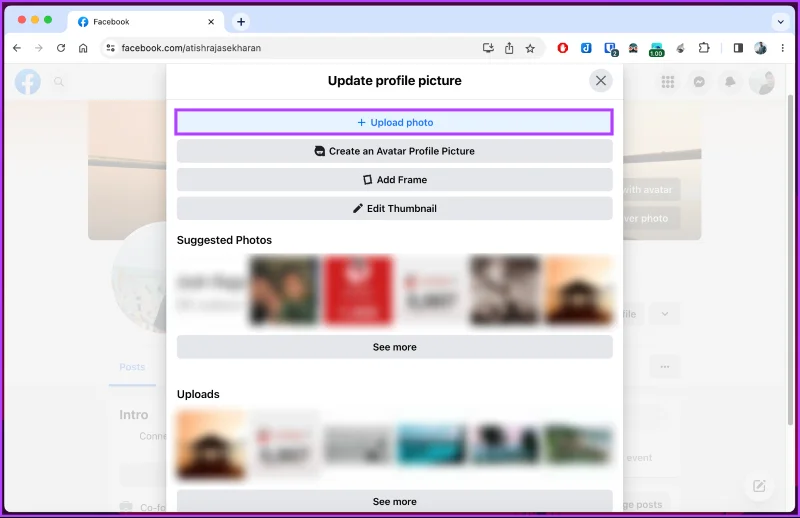Close the Update profile picture dialog

coord(601,81)
